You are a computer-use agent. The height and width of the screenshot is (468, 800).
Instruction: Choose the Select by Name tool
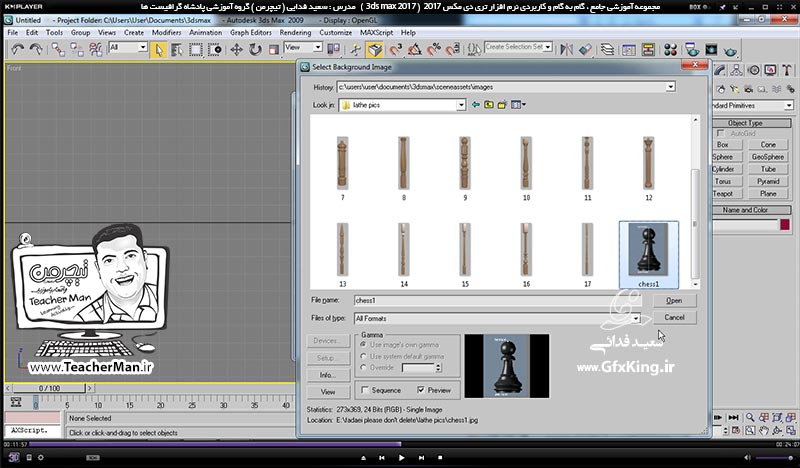tap(177, 50)
